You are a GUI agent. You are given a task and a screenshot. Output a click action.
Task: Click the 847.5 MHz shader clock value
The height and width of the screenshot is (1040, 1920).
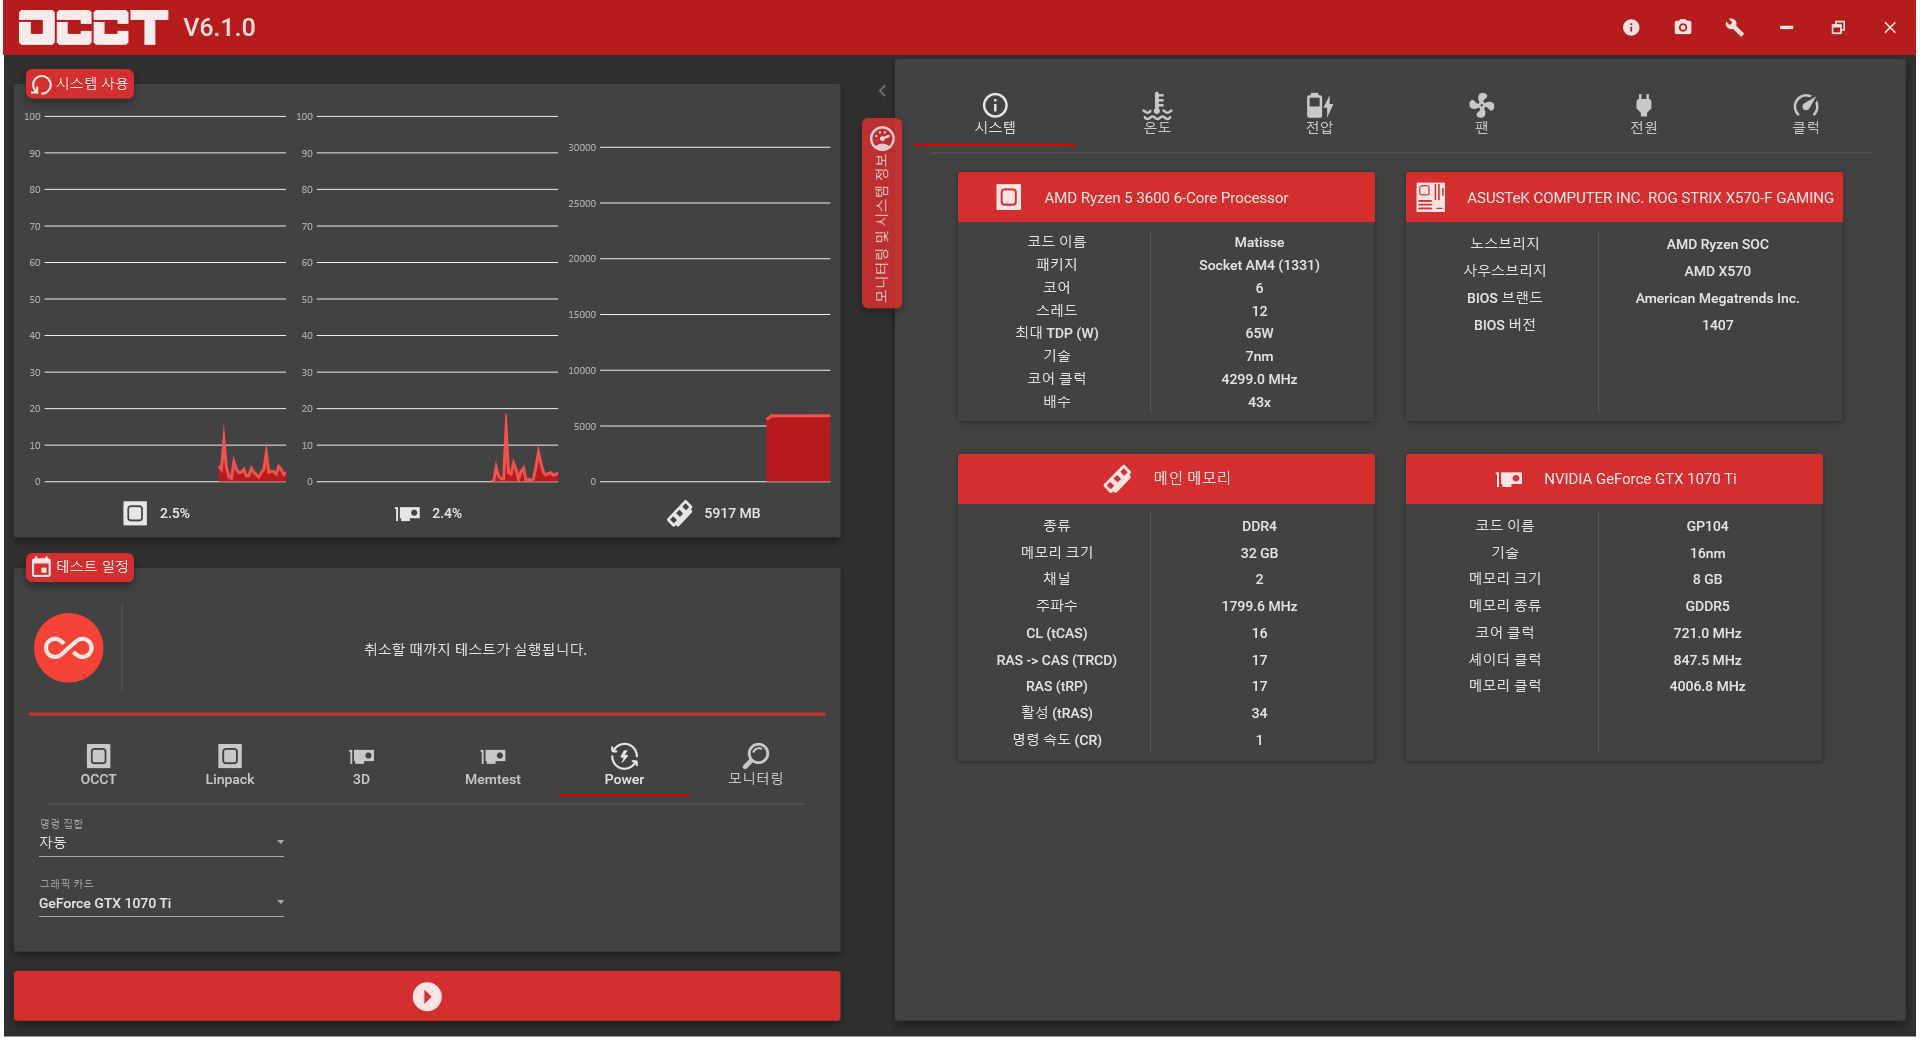click(1707, 660)
